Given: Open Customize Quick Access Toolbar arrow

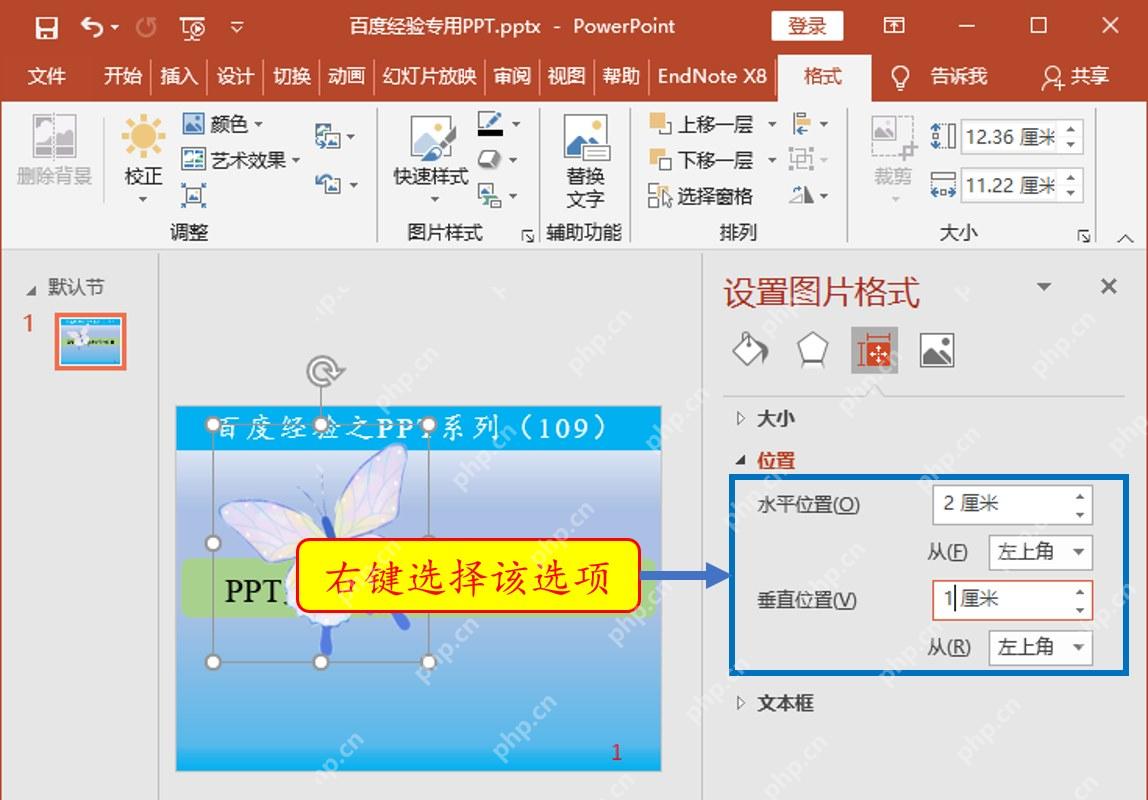Looking at the screenshot, I should coord(236,28).
